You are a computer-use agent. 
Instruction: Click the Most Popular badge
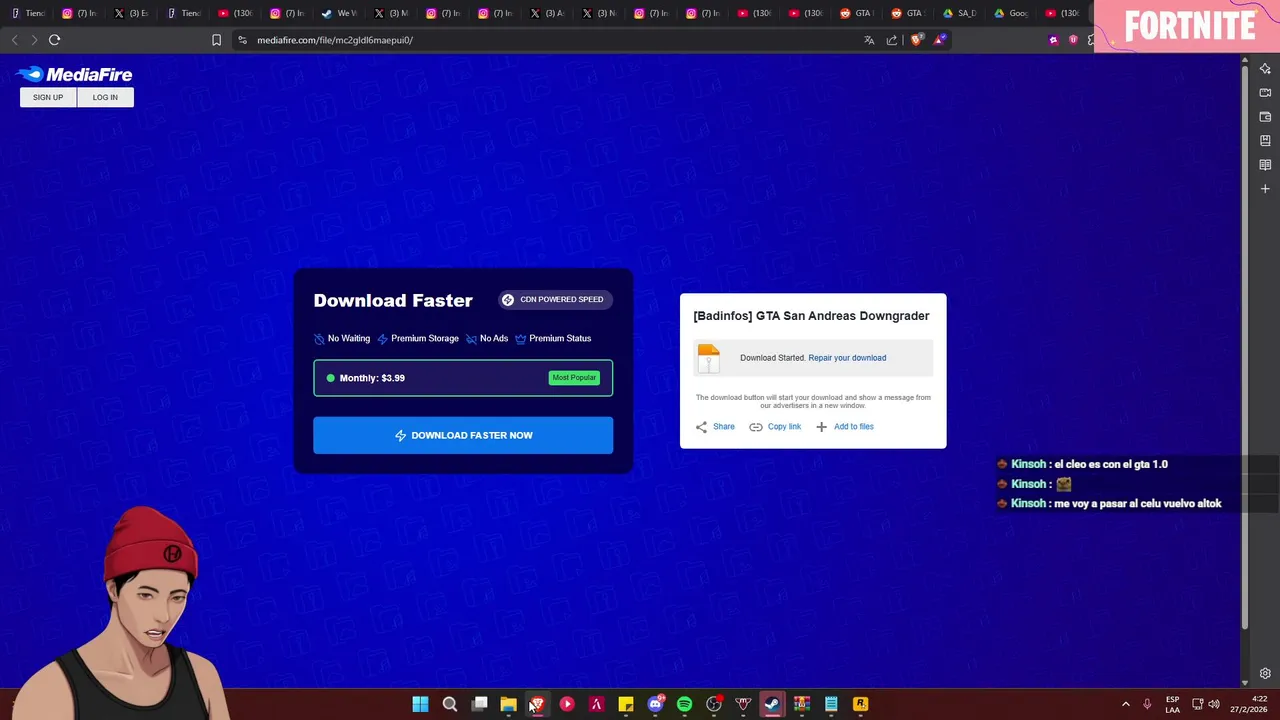(574, 378)
